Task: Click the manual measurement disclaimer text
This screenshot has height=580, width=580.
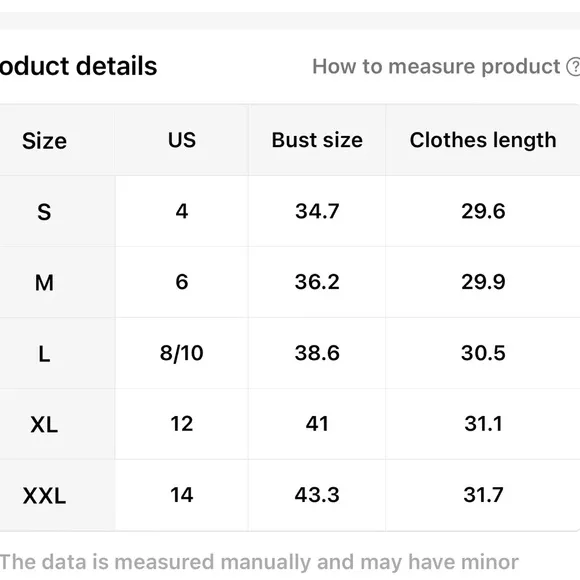Action: coord(259,562)
